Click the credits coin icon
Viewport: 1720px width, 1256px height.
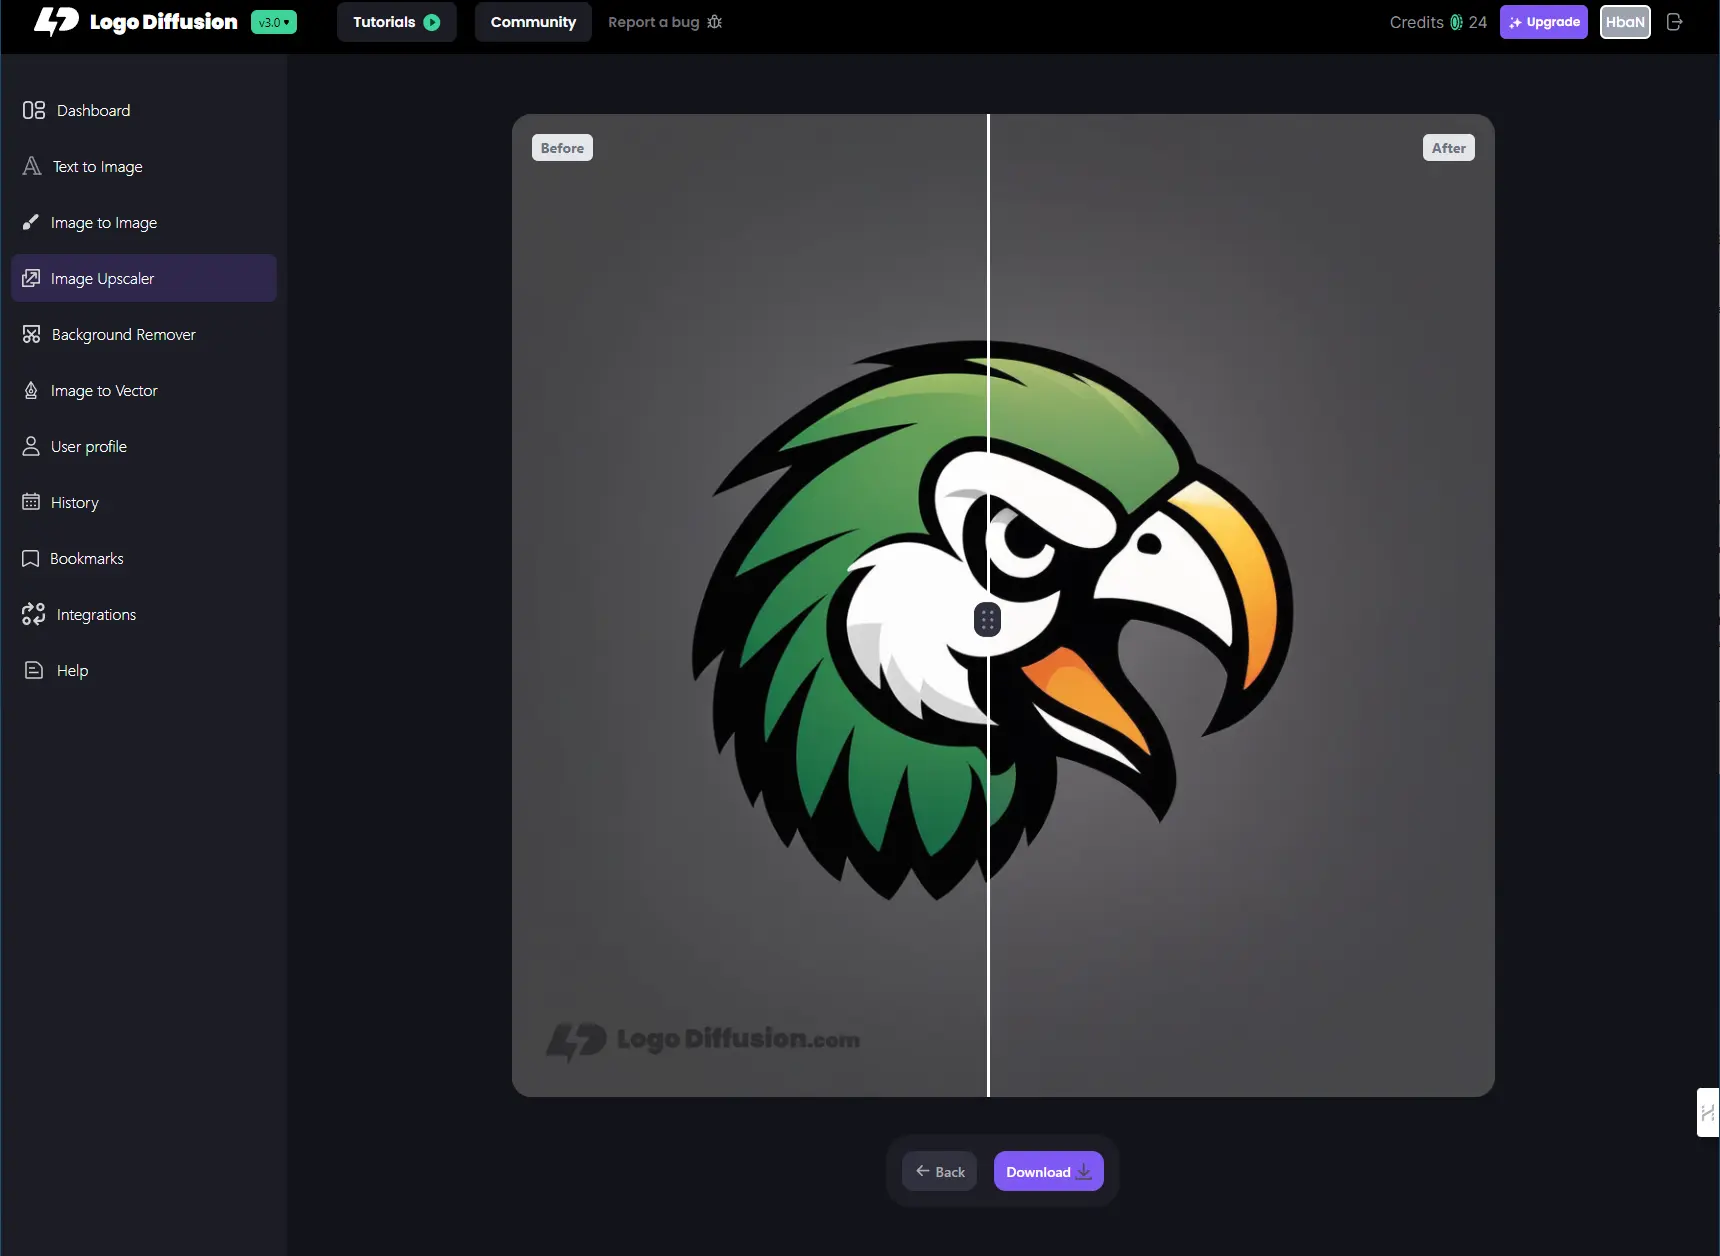pyautogui.click(x=1457, y=22)
